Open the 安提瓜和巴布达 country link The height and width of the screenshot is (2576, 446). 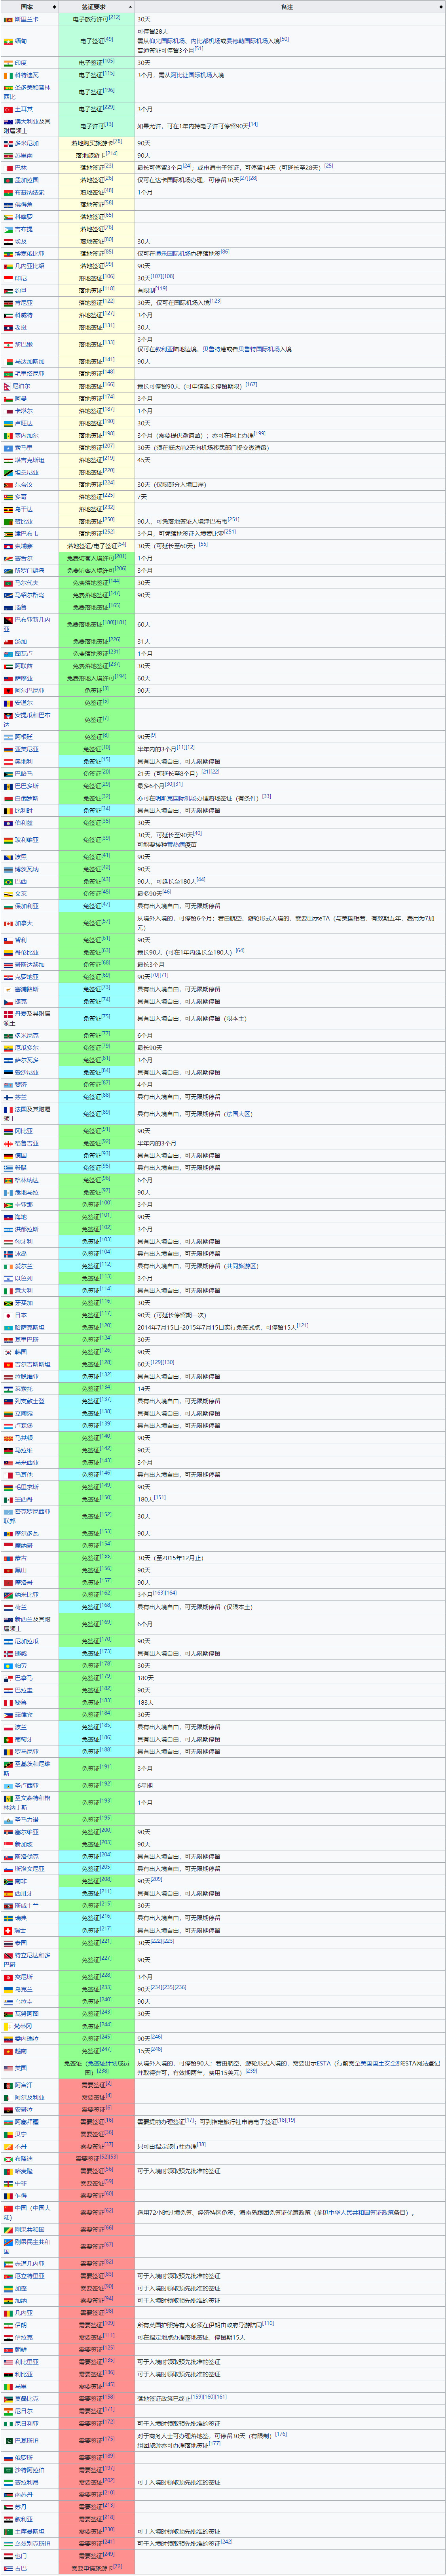pos(27,720)
